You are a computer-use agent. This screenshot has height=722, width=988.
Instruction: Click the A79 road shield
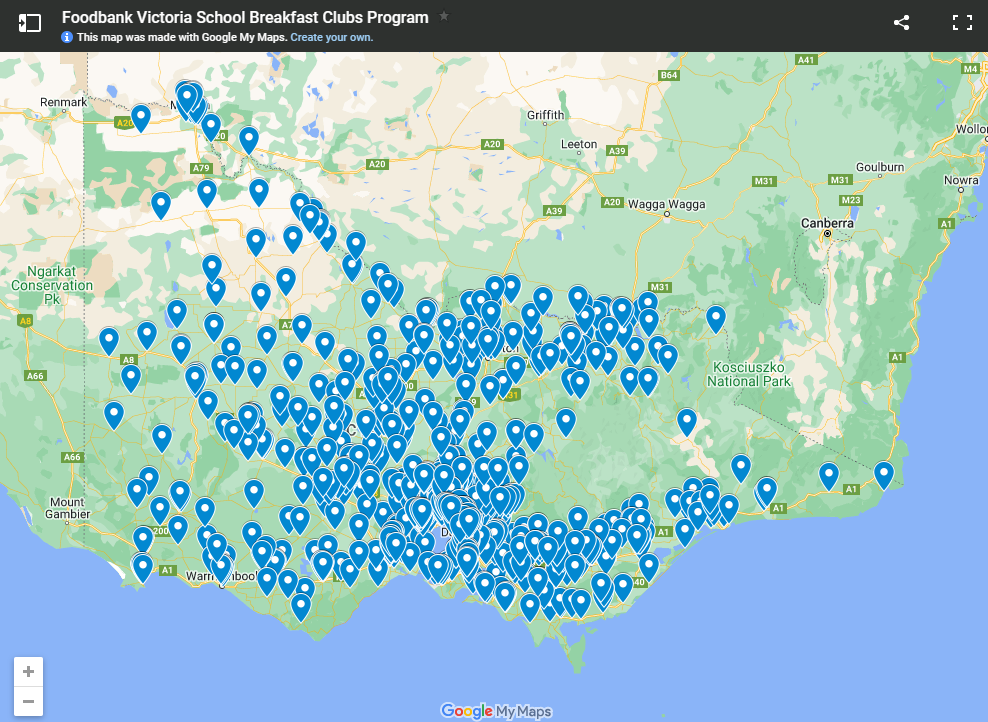201,168
